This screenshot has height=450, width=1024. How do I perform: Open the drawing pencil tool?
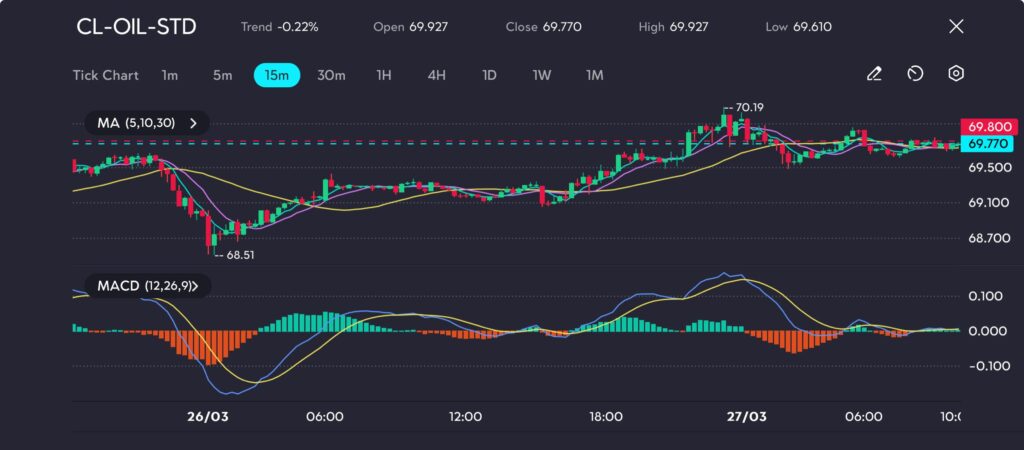pos(874,74)
